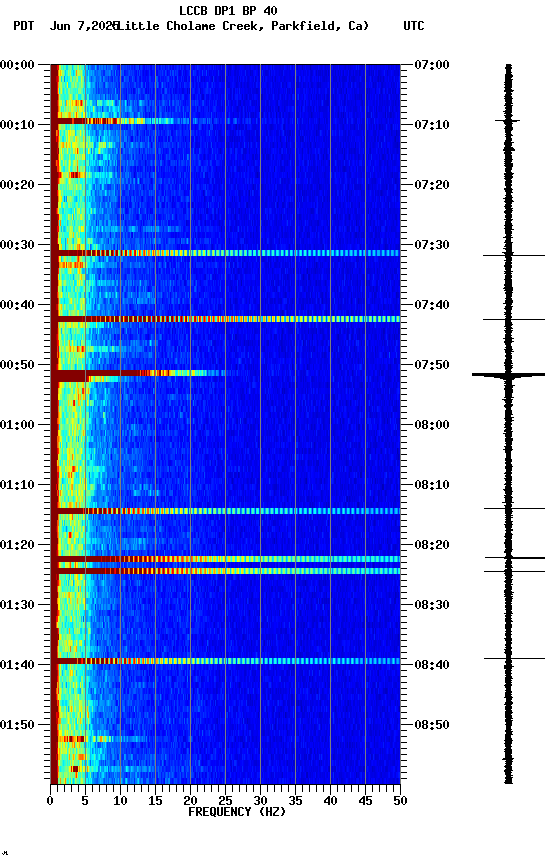The height and width of the screenshot is (864, 552).
Task: Click the largest seismogram spike near 07:51 UTC
Action: tap(508, 375)
